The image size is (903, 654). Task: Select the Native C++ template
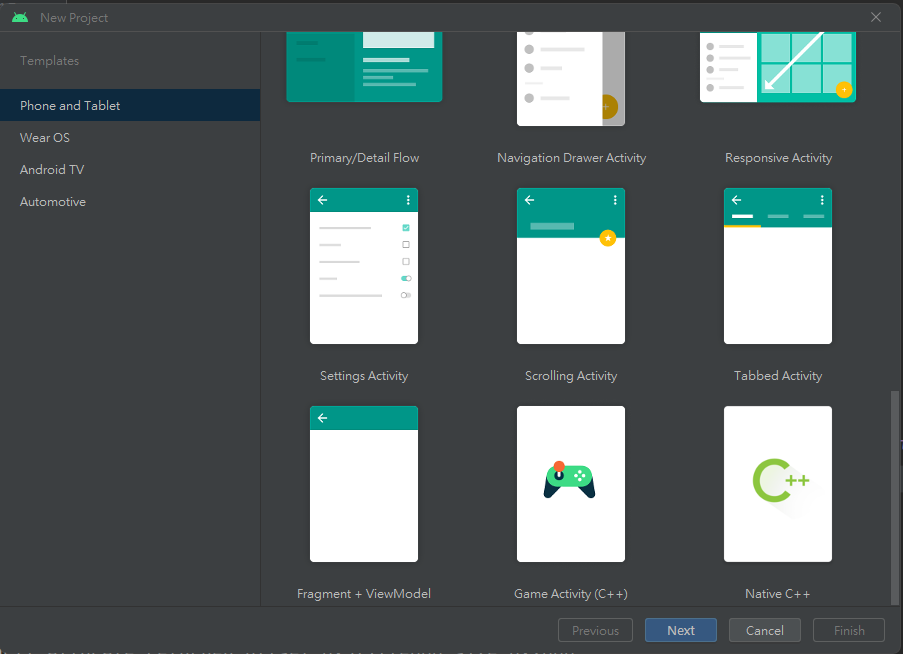(x=777, y=483)
